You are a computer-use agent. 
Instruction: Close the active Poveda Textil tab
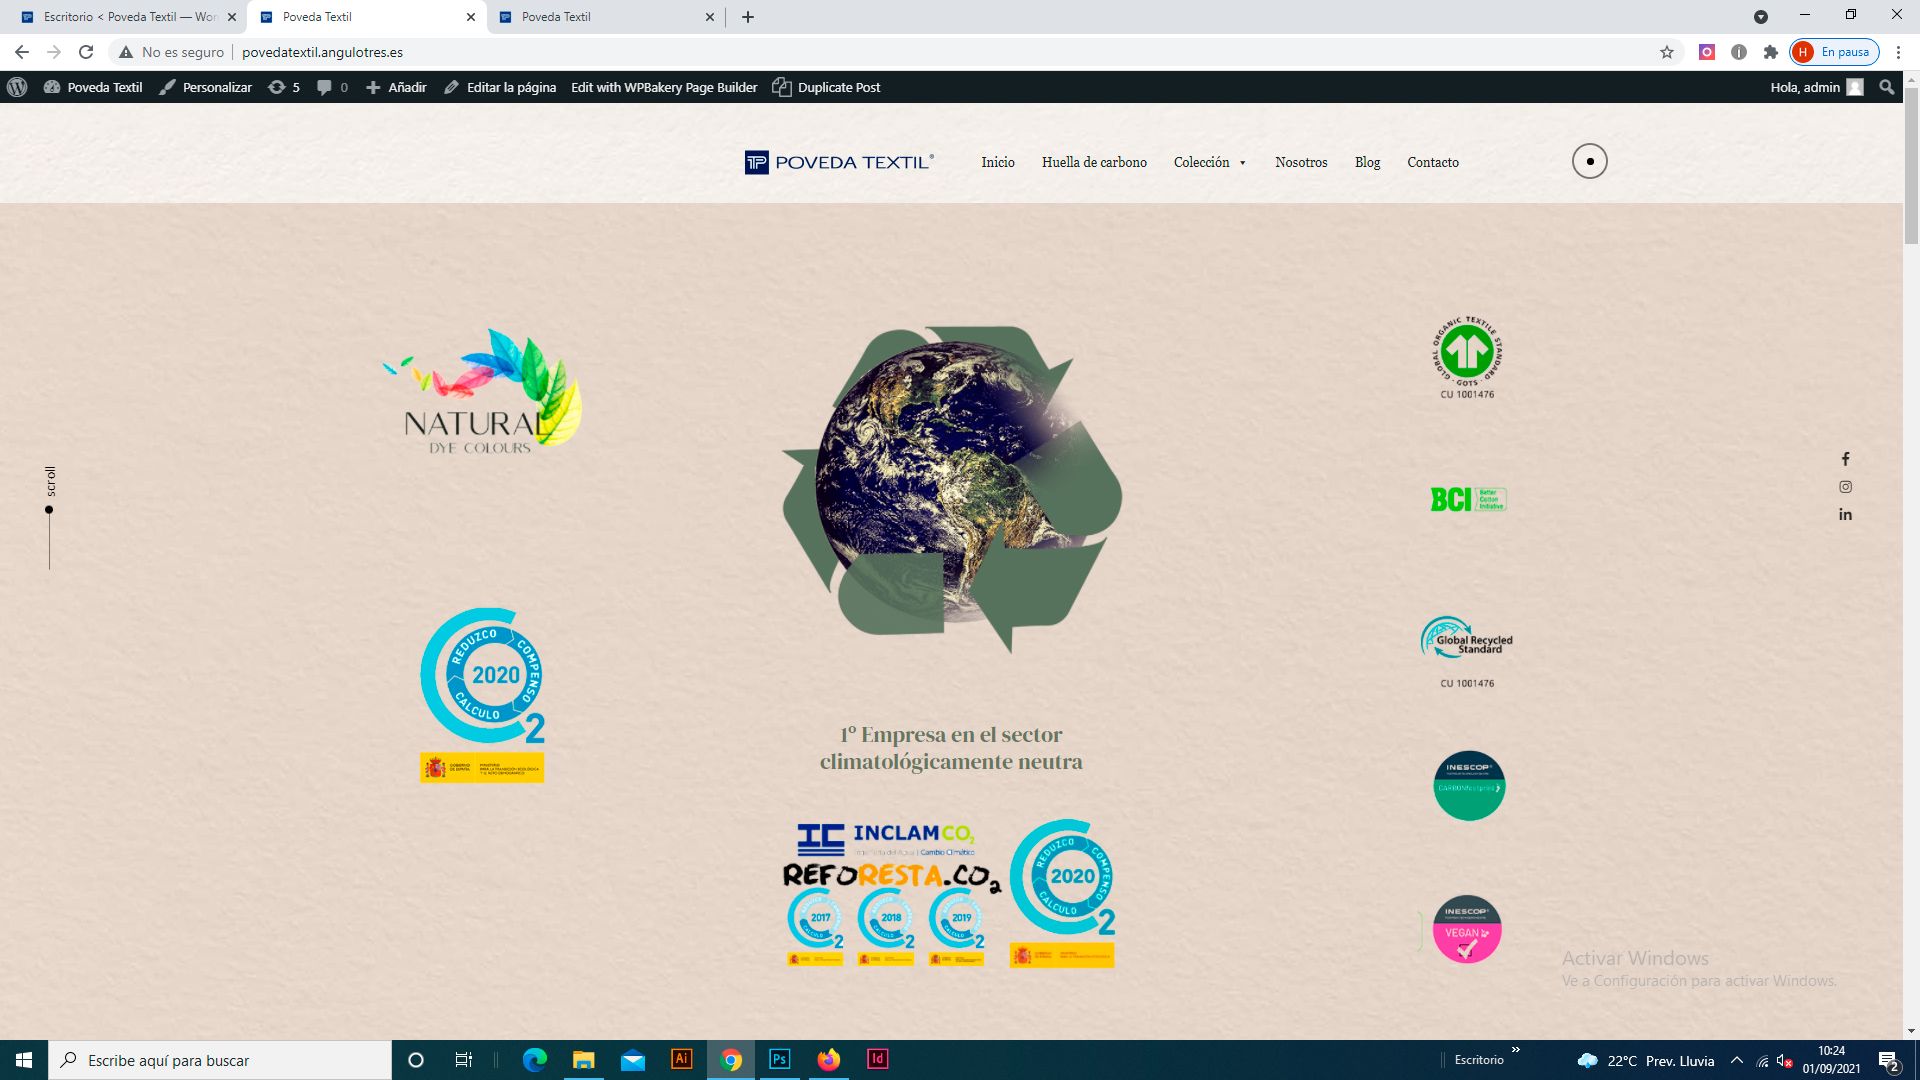pos(471,17)
